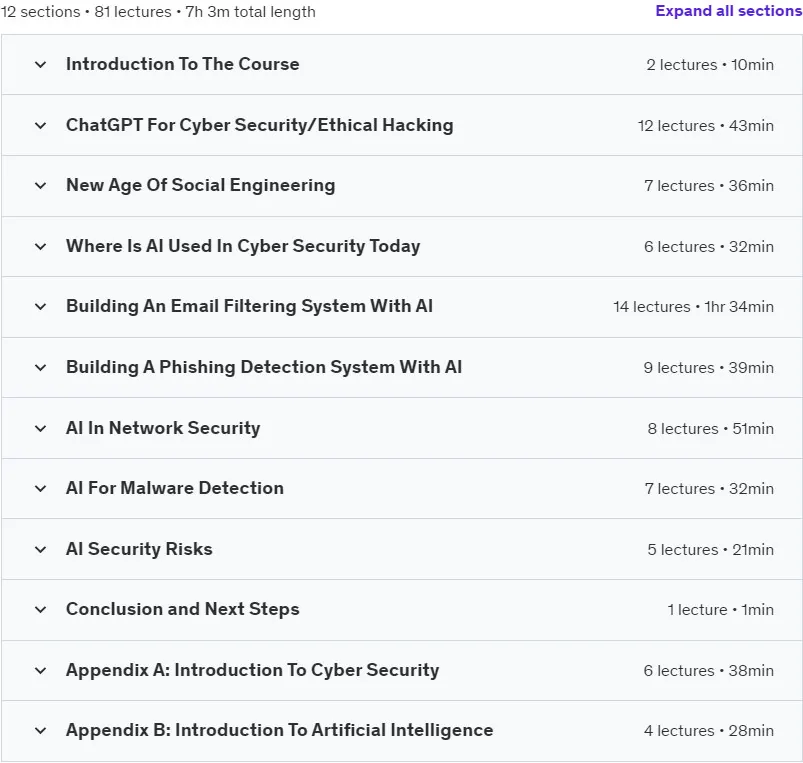Select Appendix B: Introduction To Artificial Intelligence title
The height and width of the screenshot is (763, 803).
pos(280,730)
